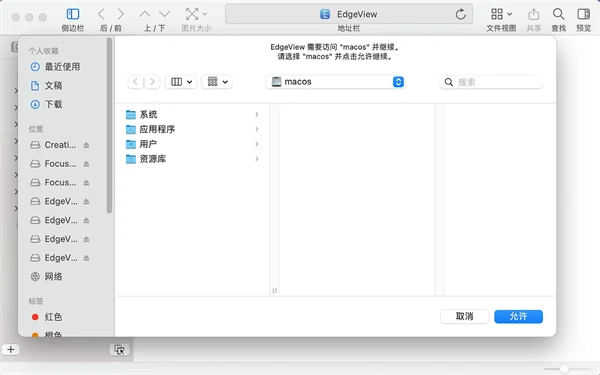
Task: Click the file dialog back chevron button
Action: click(135, 82)
